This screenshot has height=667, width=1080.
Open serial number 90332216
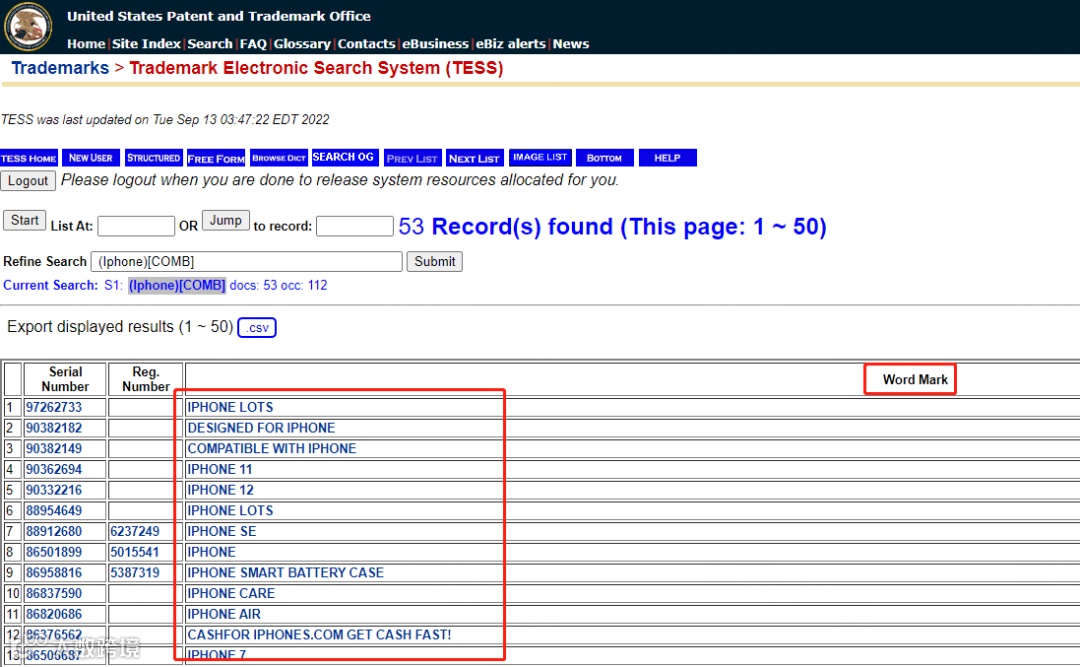pos(54,490)
